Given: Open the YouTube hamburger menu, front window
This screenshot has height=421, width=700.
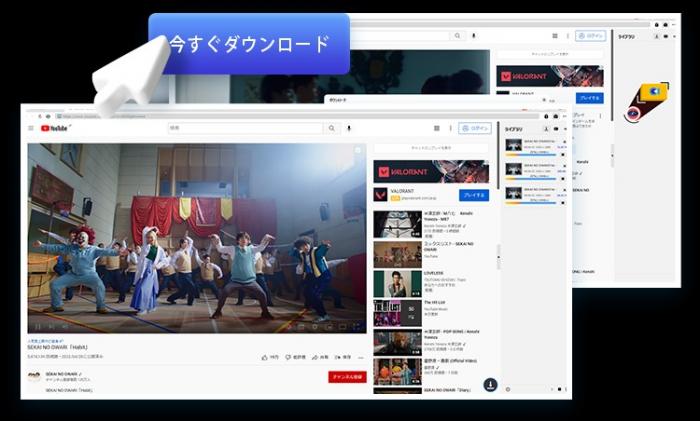Looking at the screenshot, I should pos(31,128).
